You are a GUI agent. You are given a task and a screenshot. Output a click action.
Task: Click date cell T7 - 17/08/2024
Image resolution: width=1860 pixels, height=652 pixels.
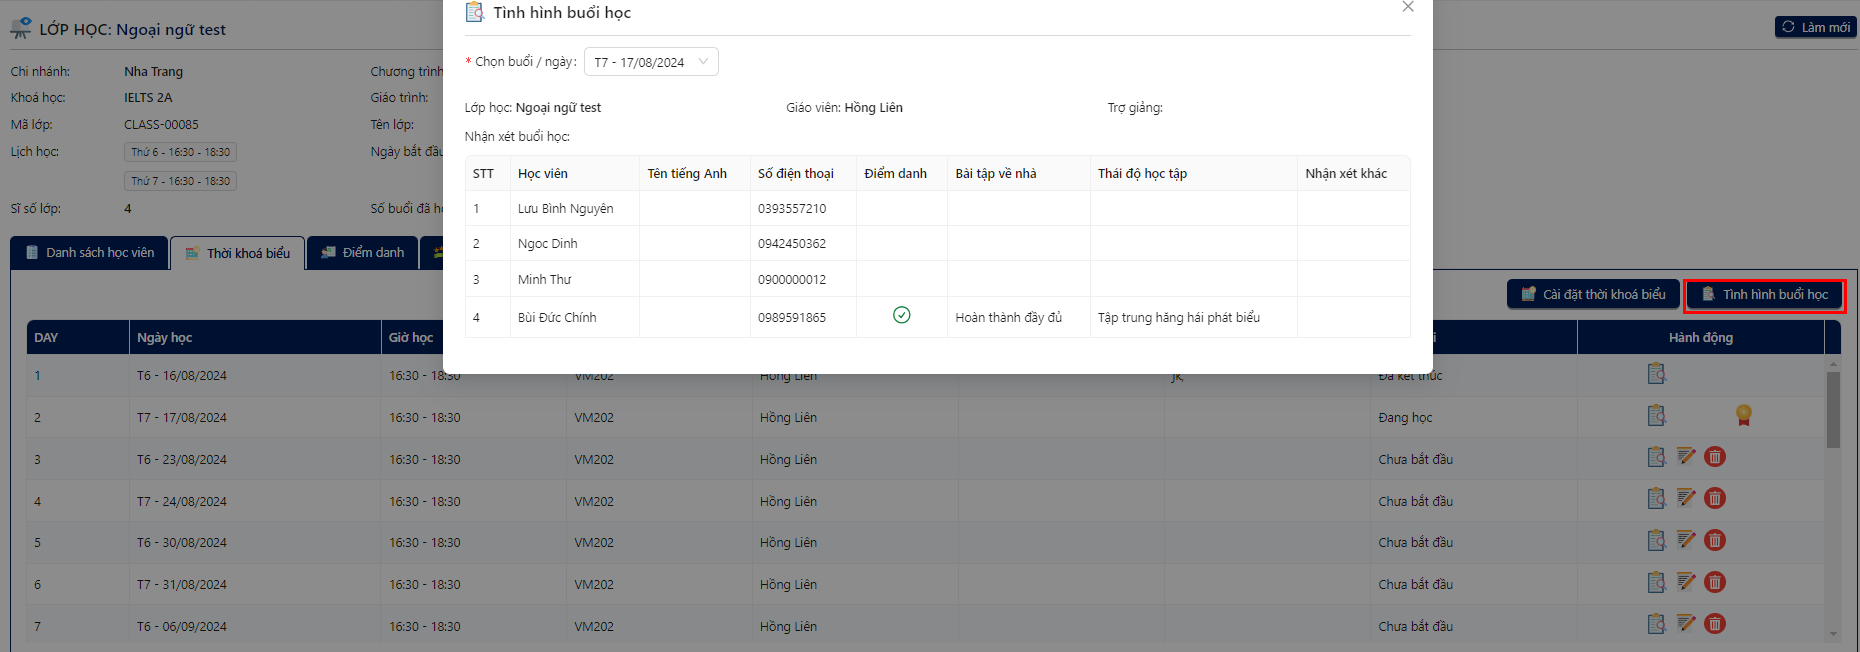point(182,418)
